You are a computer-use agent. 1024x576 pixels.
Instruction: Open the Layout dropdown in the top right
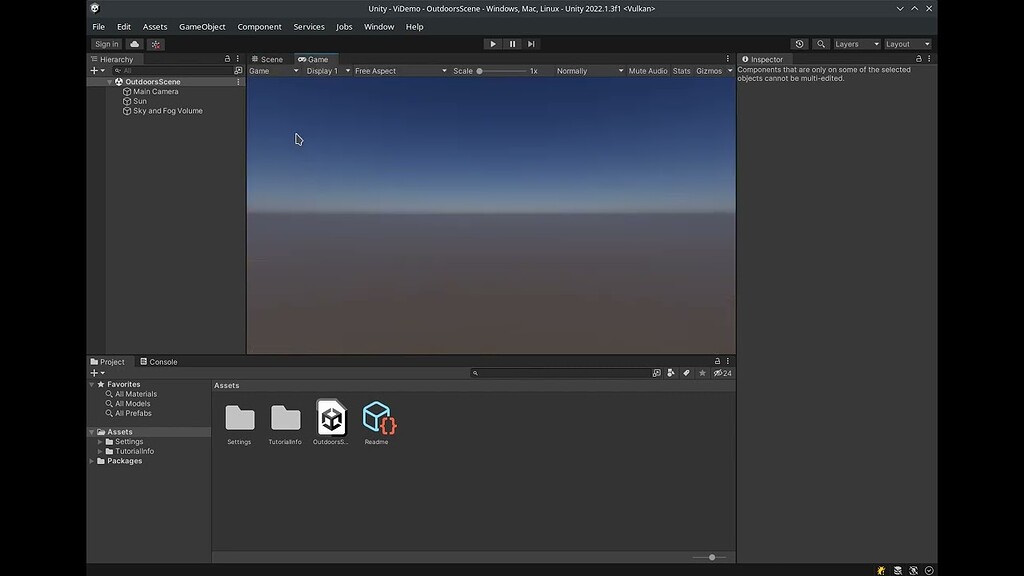(905, 43)
